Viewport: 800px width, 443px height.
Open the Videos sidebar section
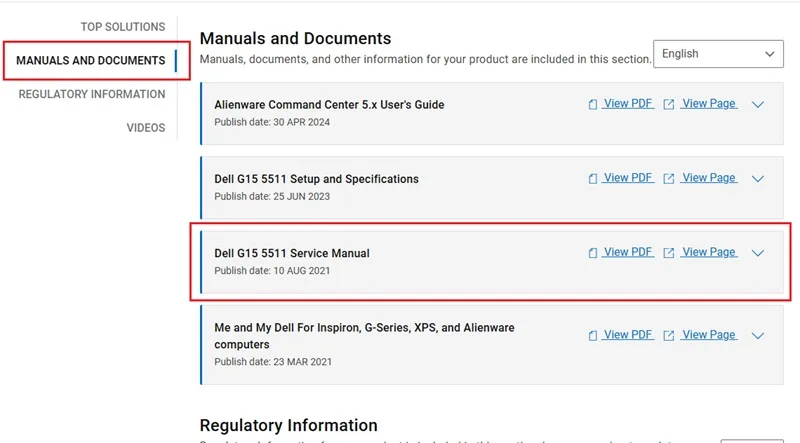coord(146,128)
